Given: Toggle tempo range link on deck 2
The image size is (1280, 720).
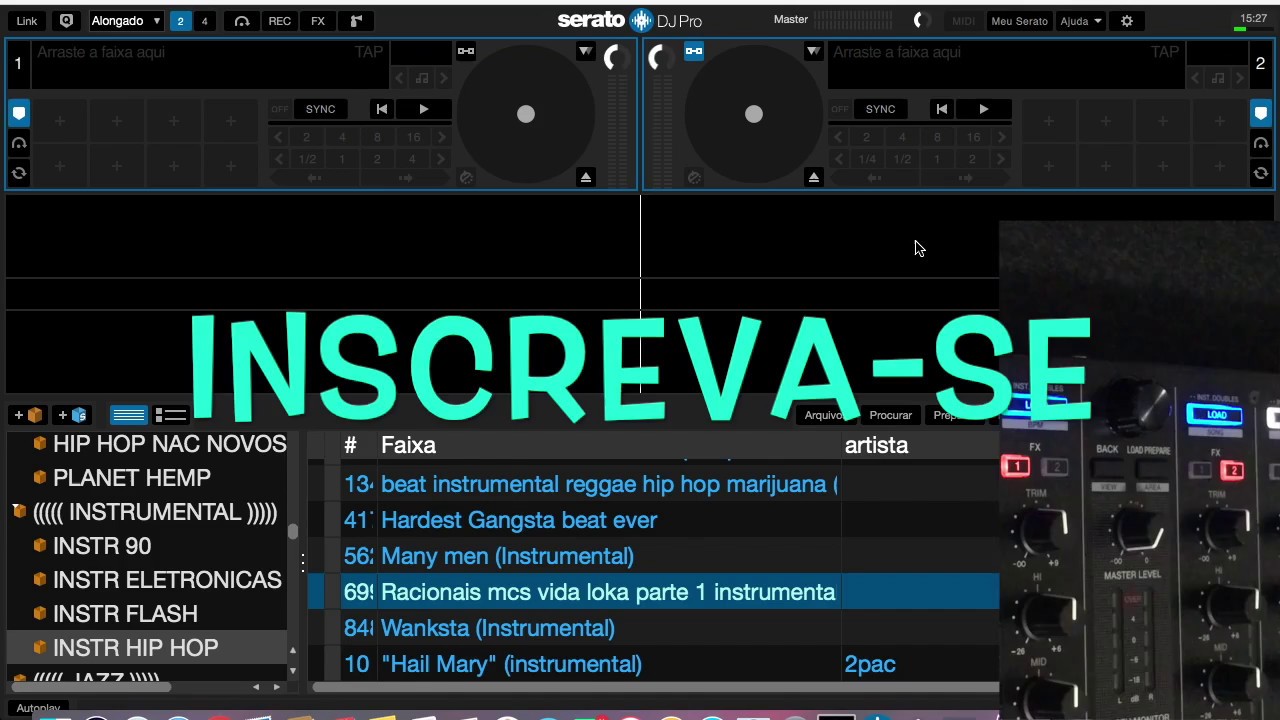Looking at the screenshot, I should pyautogui.click(x=694, y=51).
